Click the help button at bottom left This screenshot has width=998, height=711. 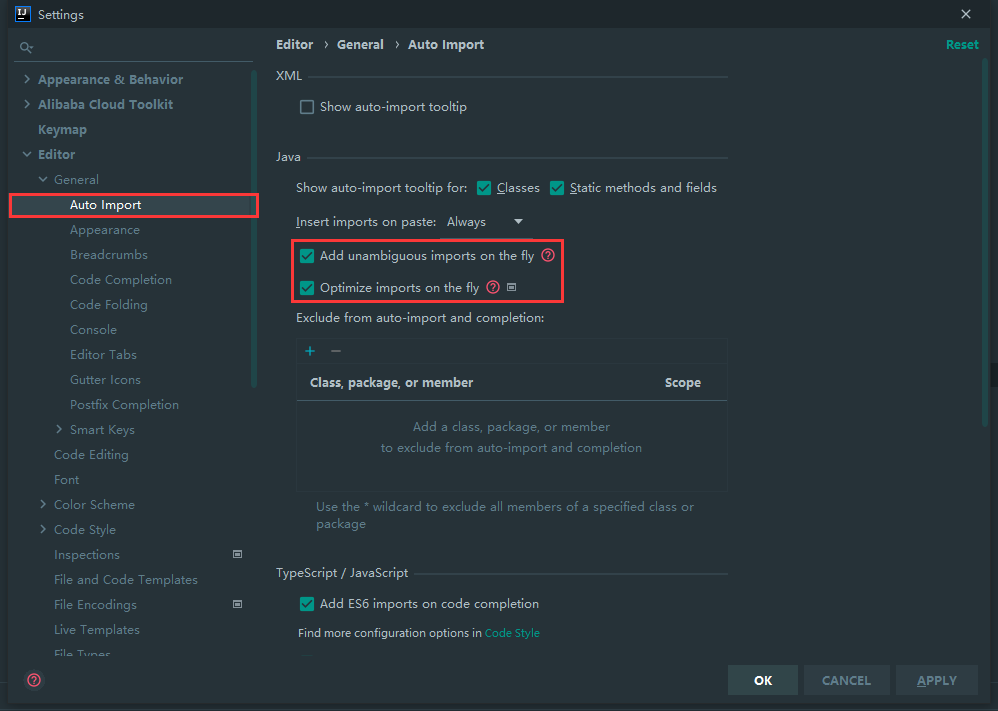click(x=34, y=680)
